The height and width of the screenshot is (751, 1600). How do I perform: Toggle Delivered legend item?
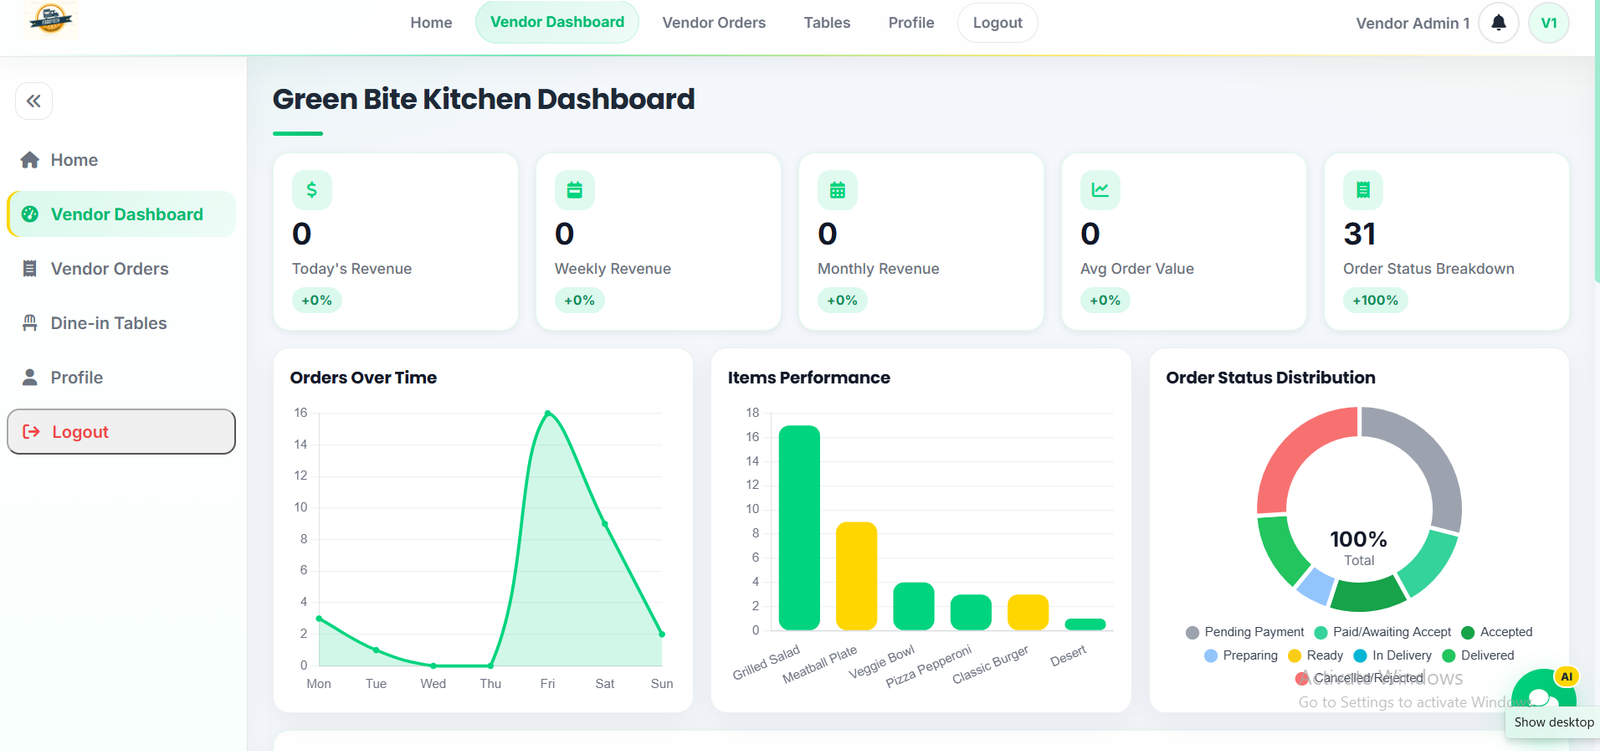pyautogui.click(x=1478, y=656)
